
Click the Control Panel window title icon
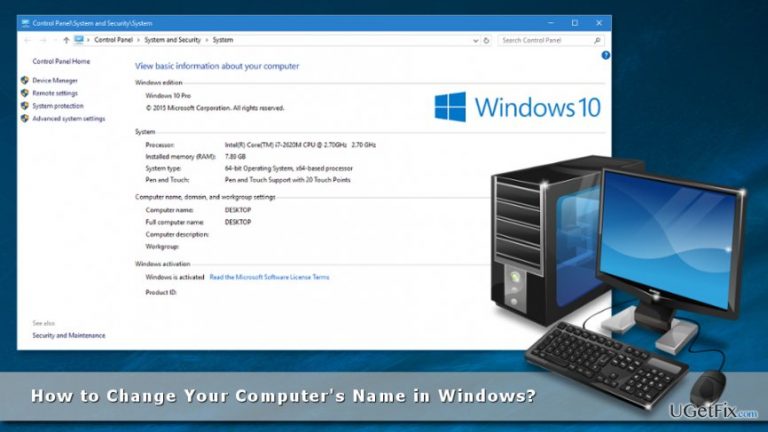(25, 23)
